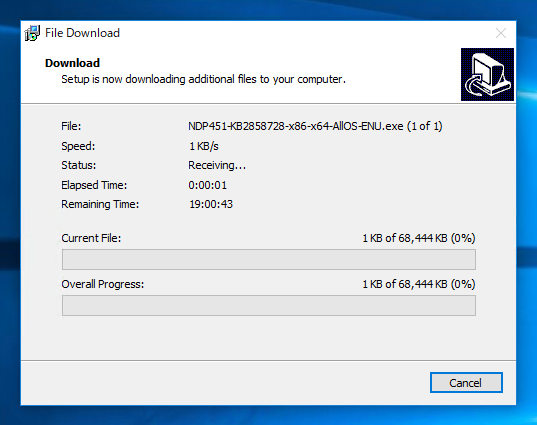Click the Overall Progress 68,444 KB size text
The width and height of the screenshot is (537, 425).
pos(419,284)
